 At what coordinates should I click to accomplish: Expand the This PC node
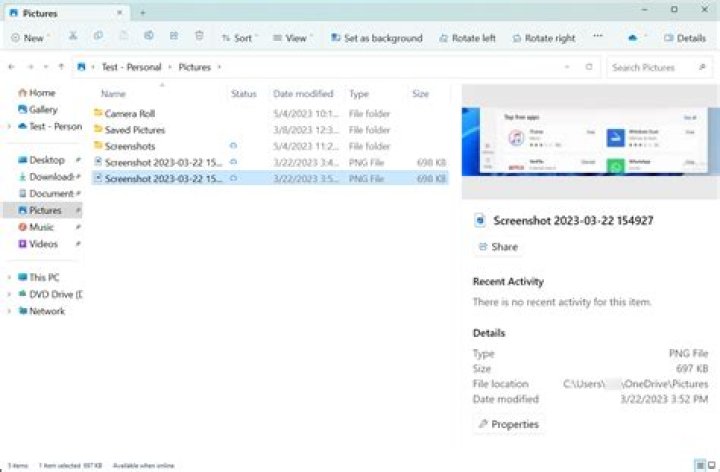[x=9, y=277]
